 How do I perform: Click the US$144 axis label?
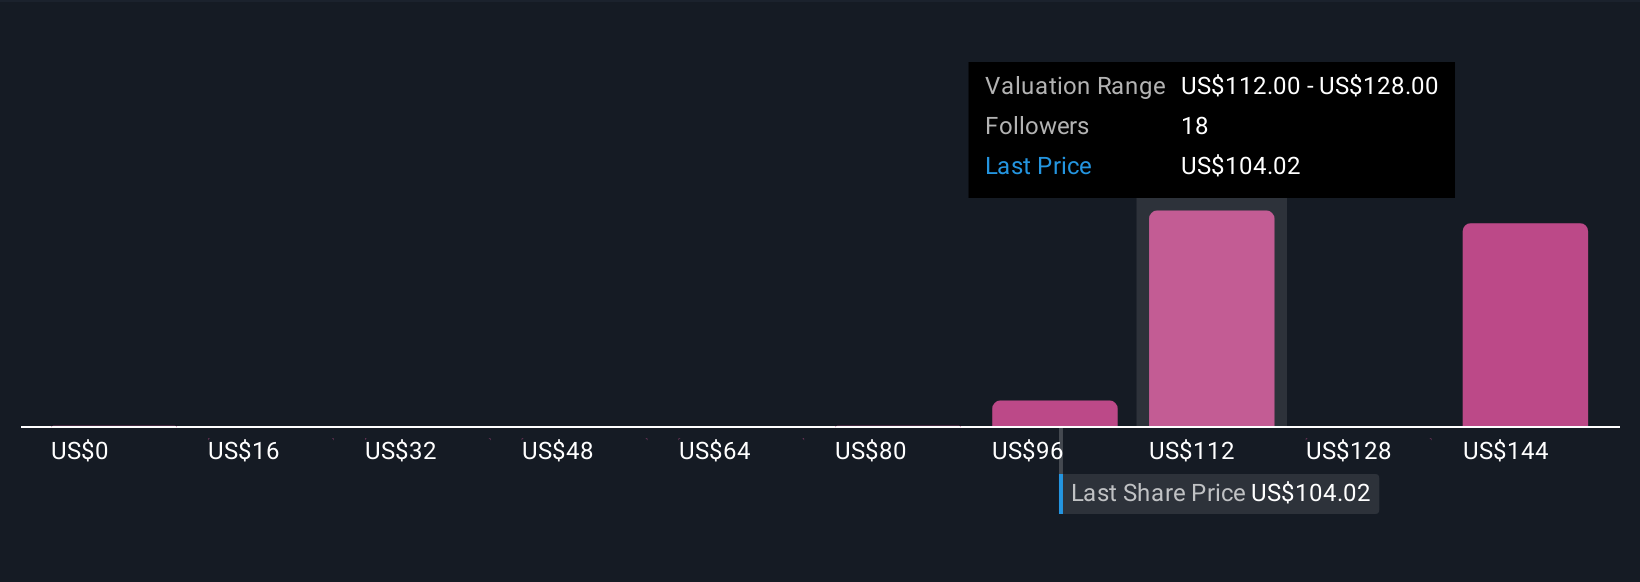1505,451
